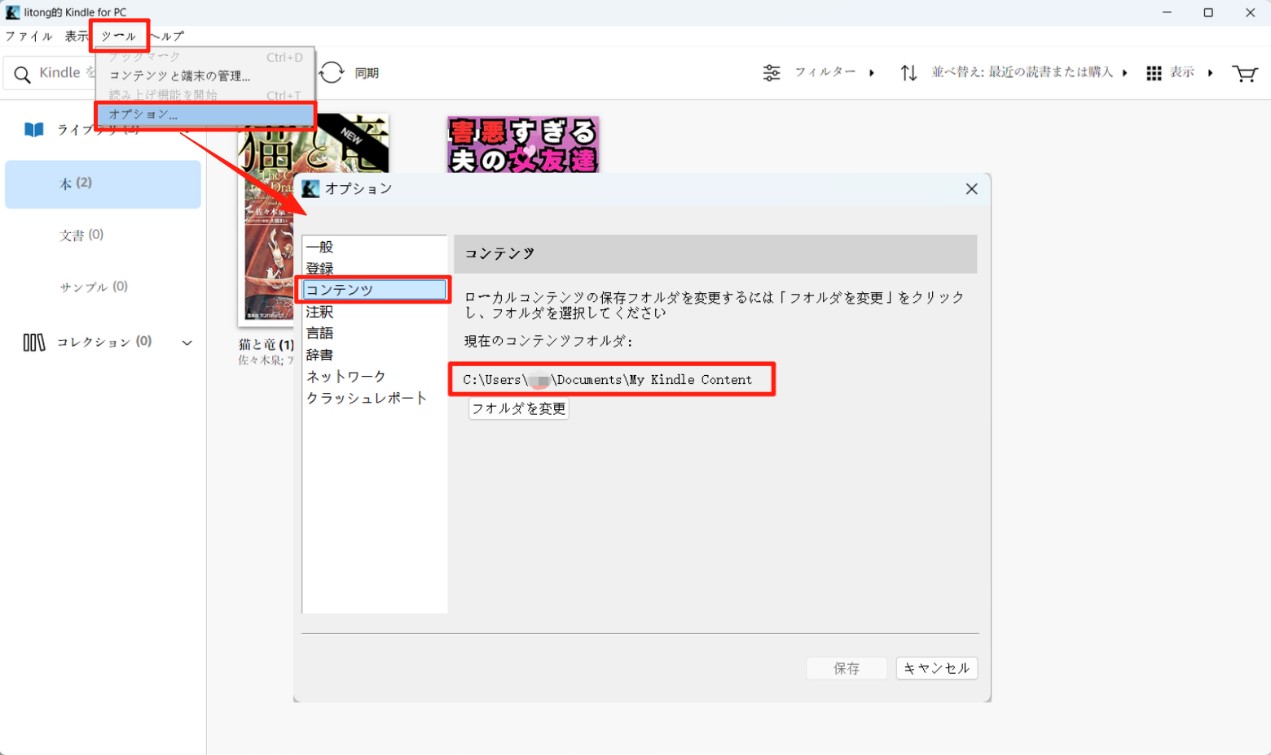Click the Kindle app icon in title bar
This screenshot has height=755, width=1271.
click(12, 12)
